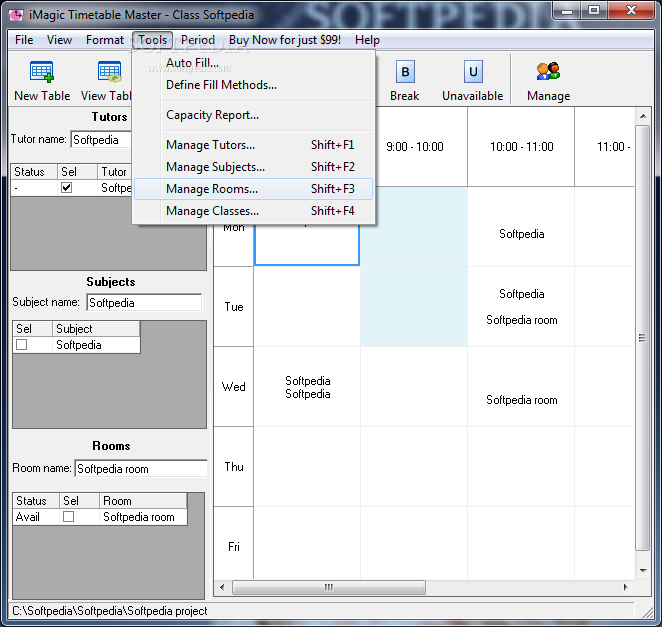Open the File menu
Image resolution: width=662 pixels, height=627 pixels.
tap(24, 40)
